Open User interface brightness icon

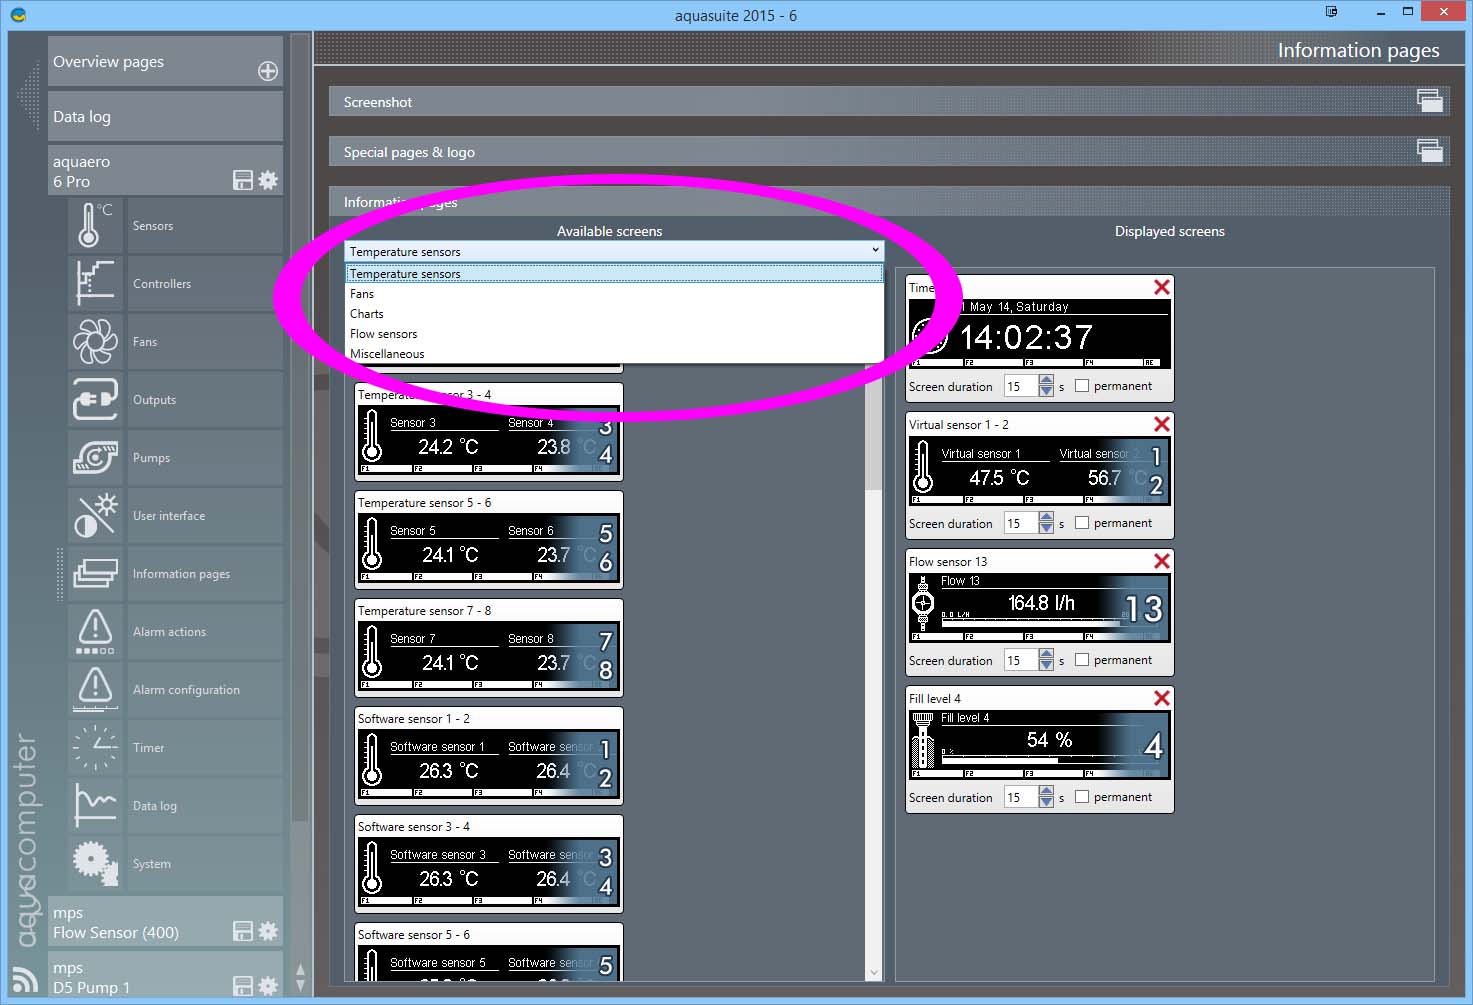(95, 516)
